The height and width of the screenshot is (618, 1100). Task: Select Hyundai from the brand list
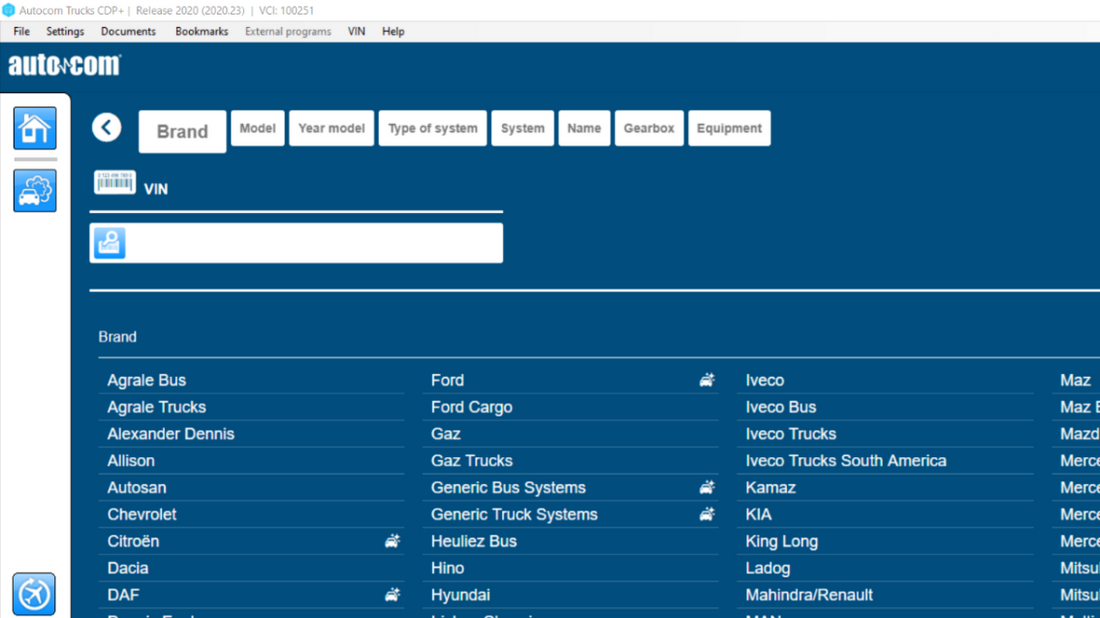click(x=460, y=595)
